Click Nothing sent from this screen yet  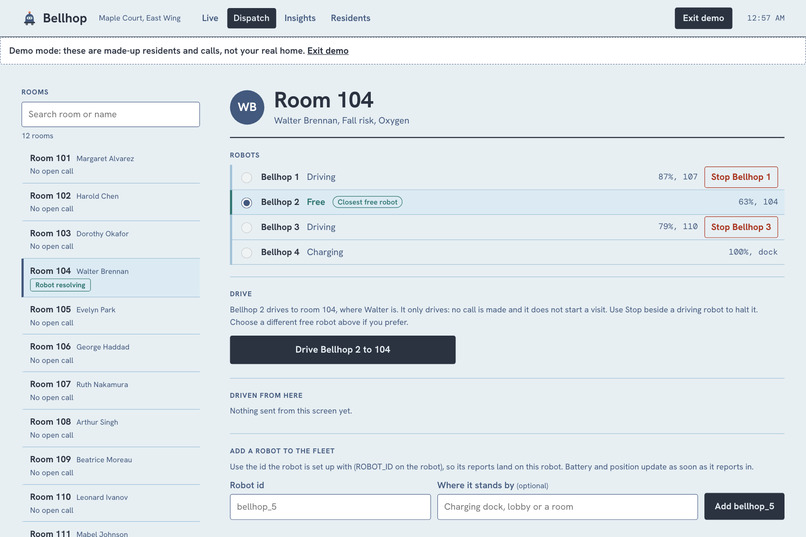(x=291, y=411)
